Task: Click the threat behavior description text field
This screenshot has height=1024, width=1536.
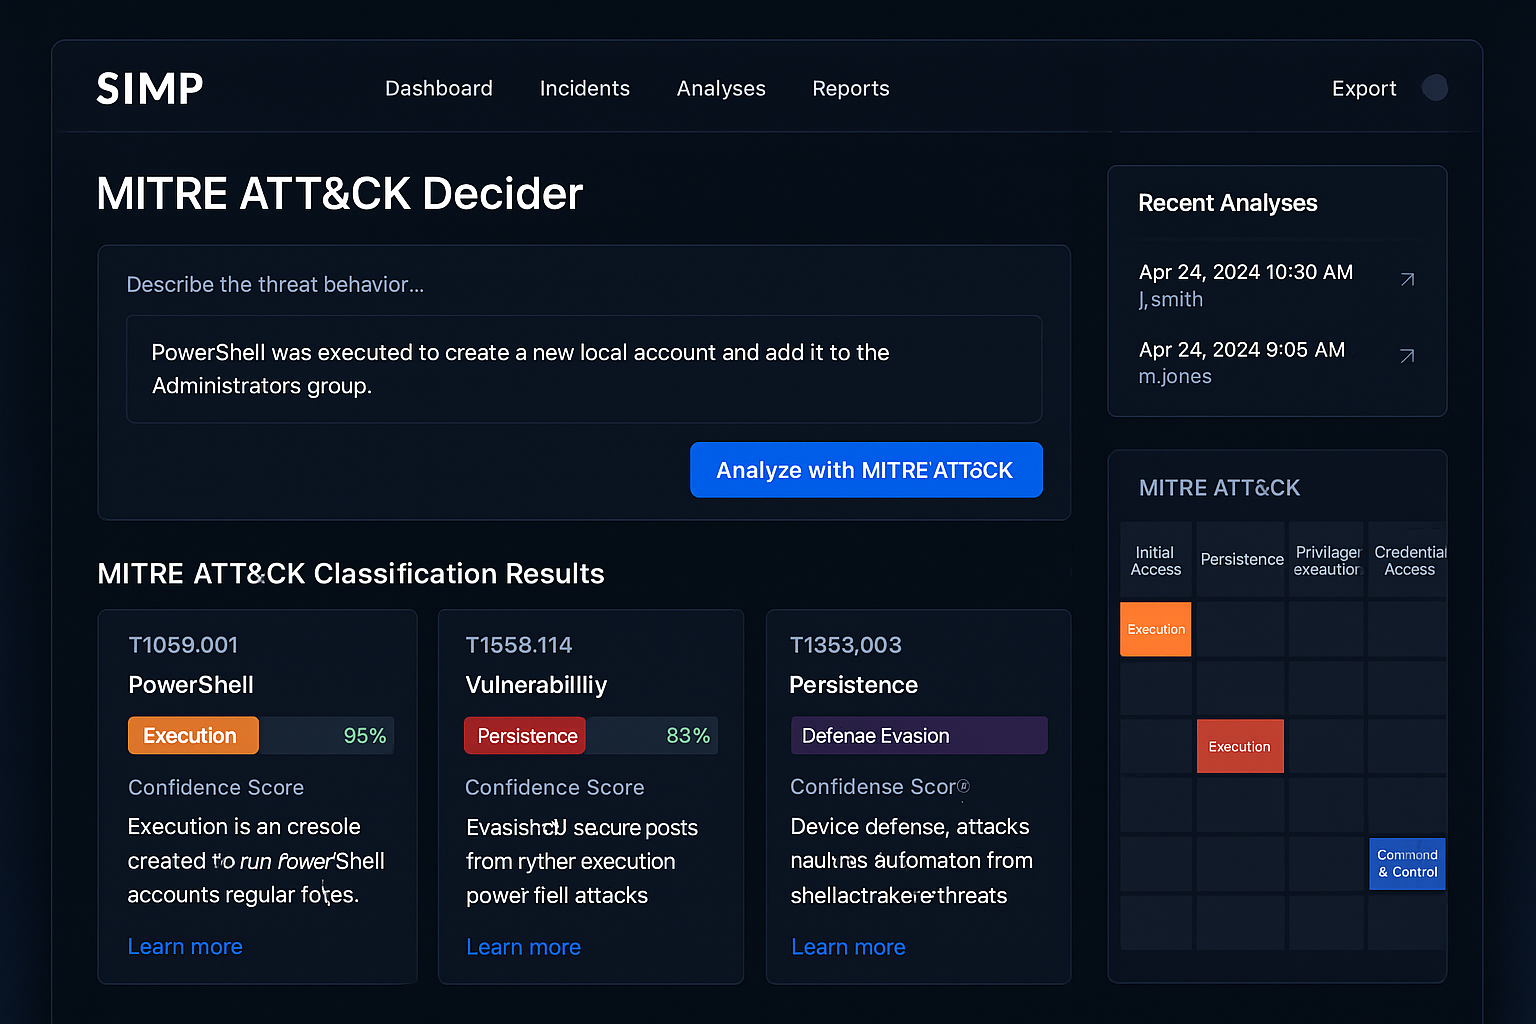Action: pos(584,369)
